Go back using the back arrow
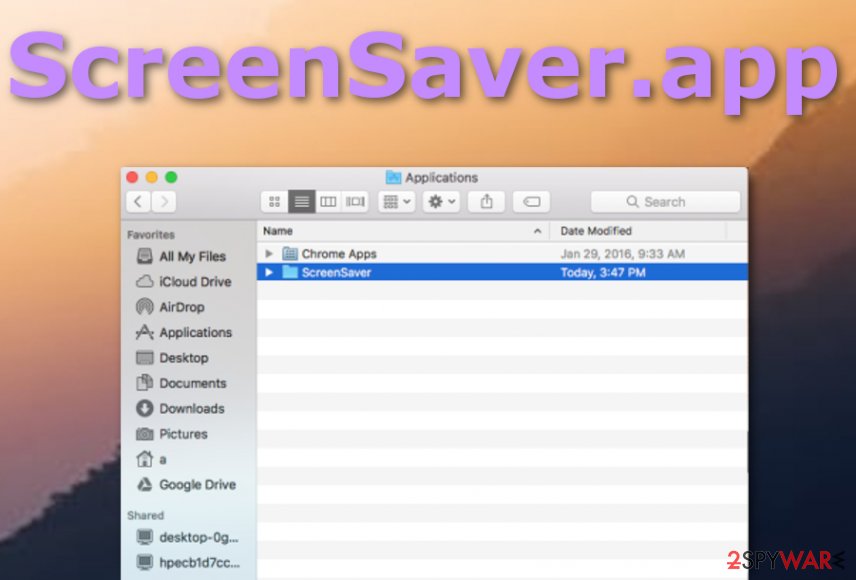This screenshot has width=856, height=580. click(137, 201)
